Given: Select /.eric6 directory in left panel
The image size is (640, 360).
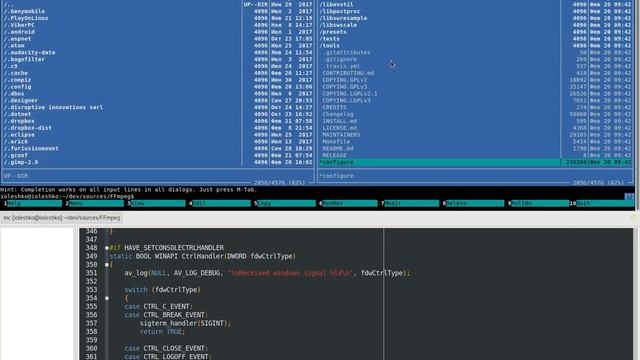Looking at the screenshot, I should pyautogui.click(x=16, y=142).
